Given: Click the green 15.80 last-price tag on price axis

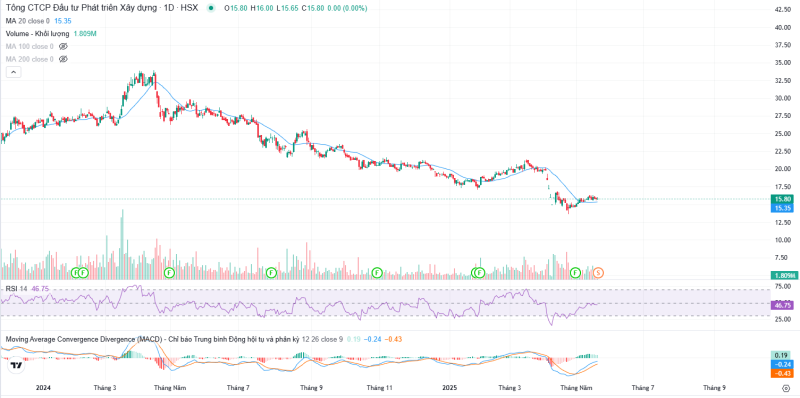Looking at the screenshot, I should click(x=782, y=199).
